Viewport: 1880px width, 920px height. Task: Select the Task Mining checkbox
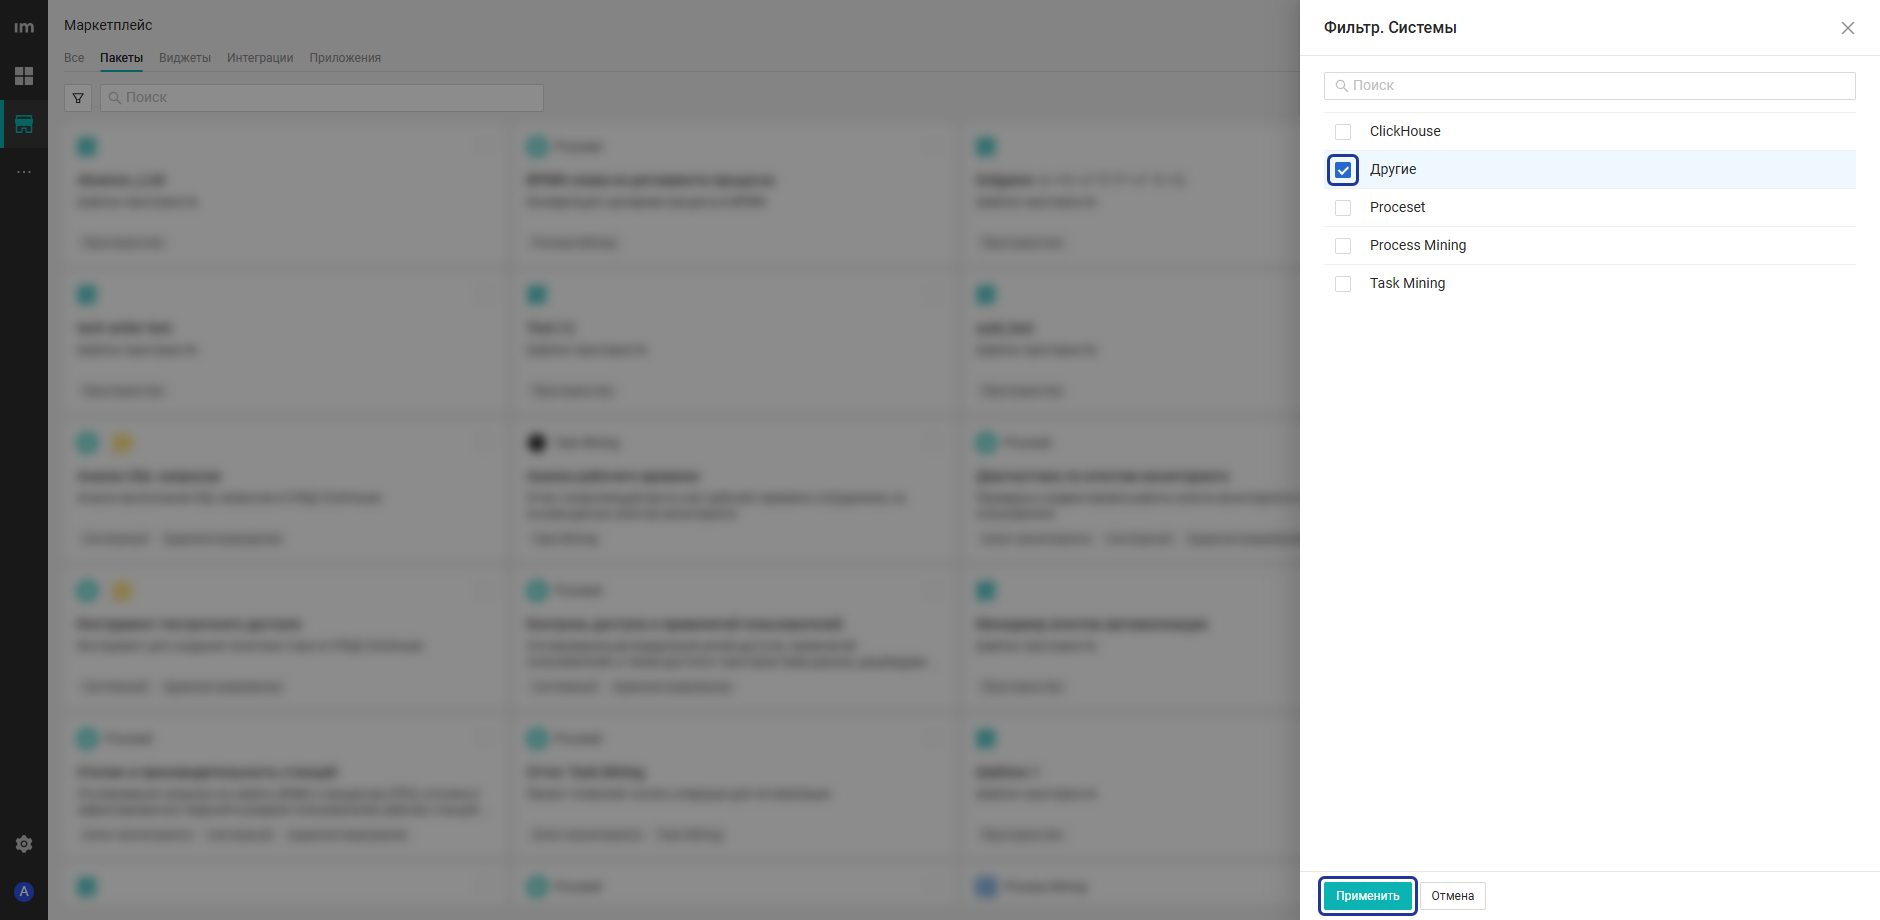tap(1343, 284)
